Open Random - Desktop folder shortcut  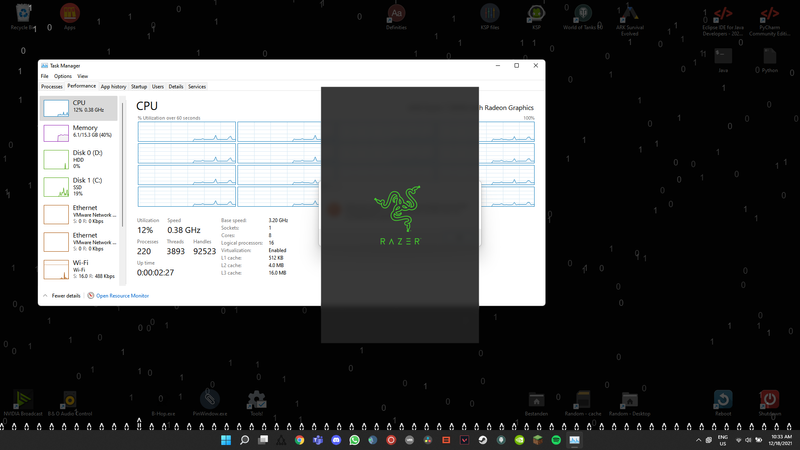(x=630, y=403)
